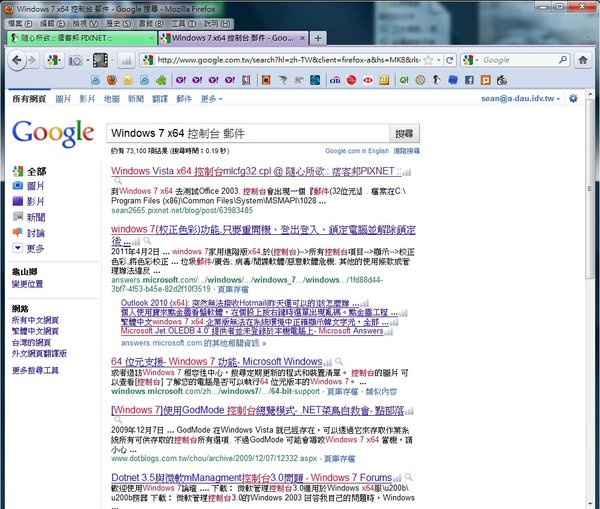Open the 檢視 (V) menu

click(85, 24)
